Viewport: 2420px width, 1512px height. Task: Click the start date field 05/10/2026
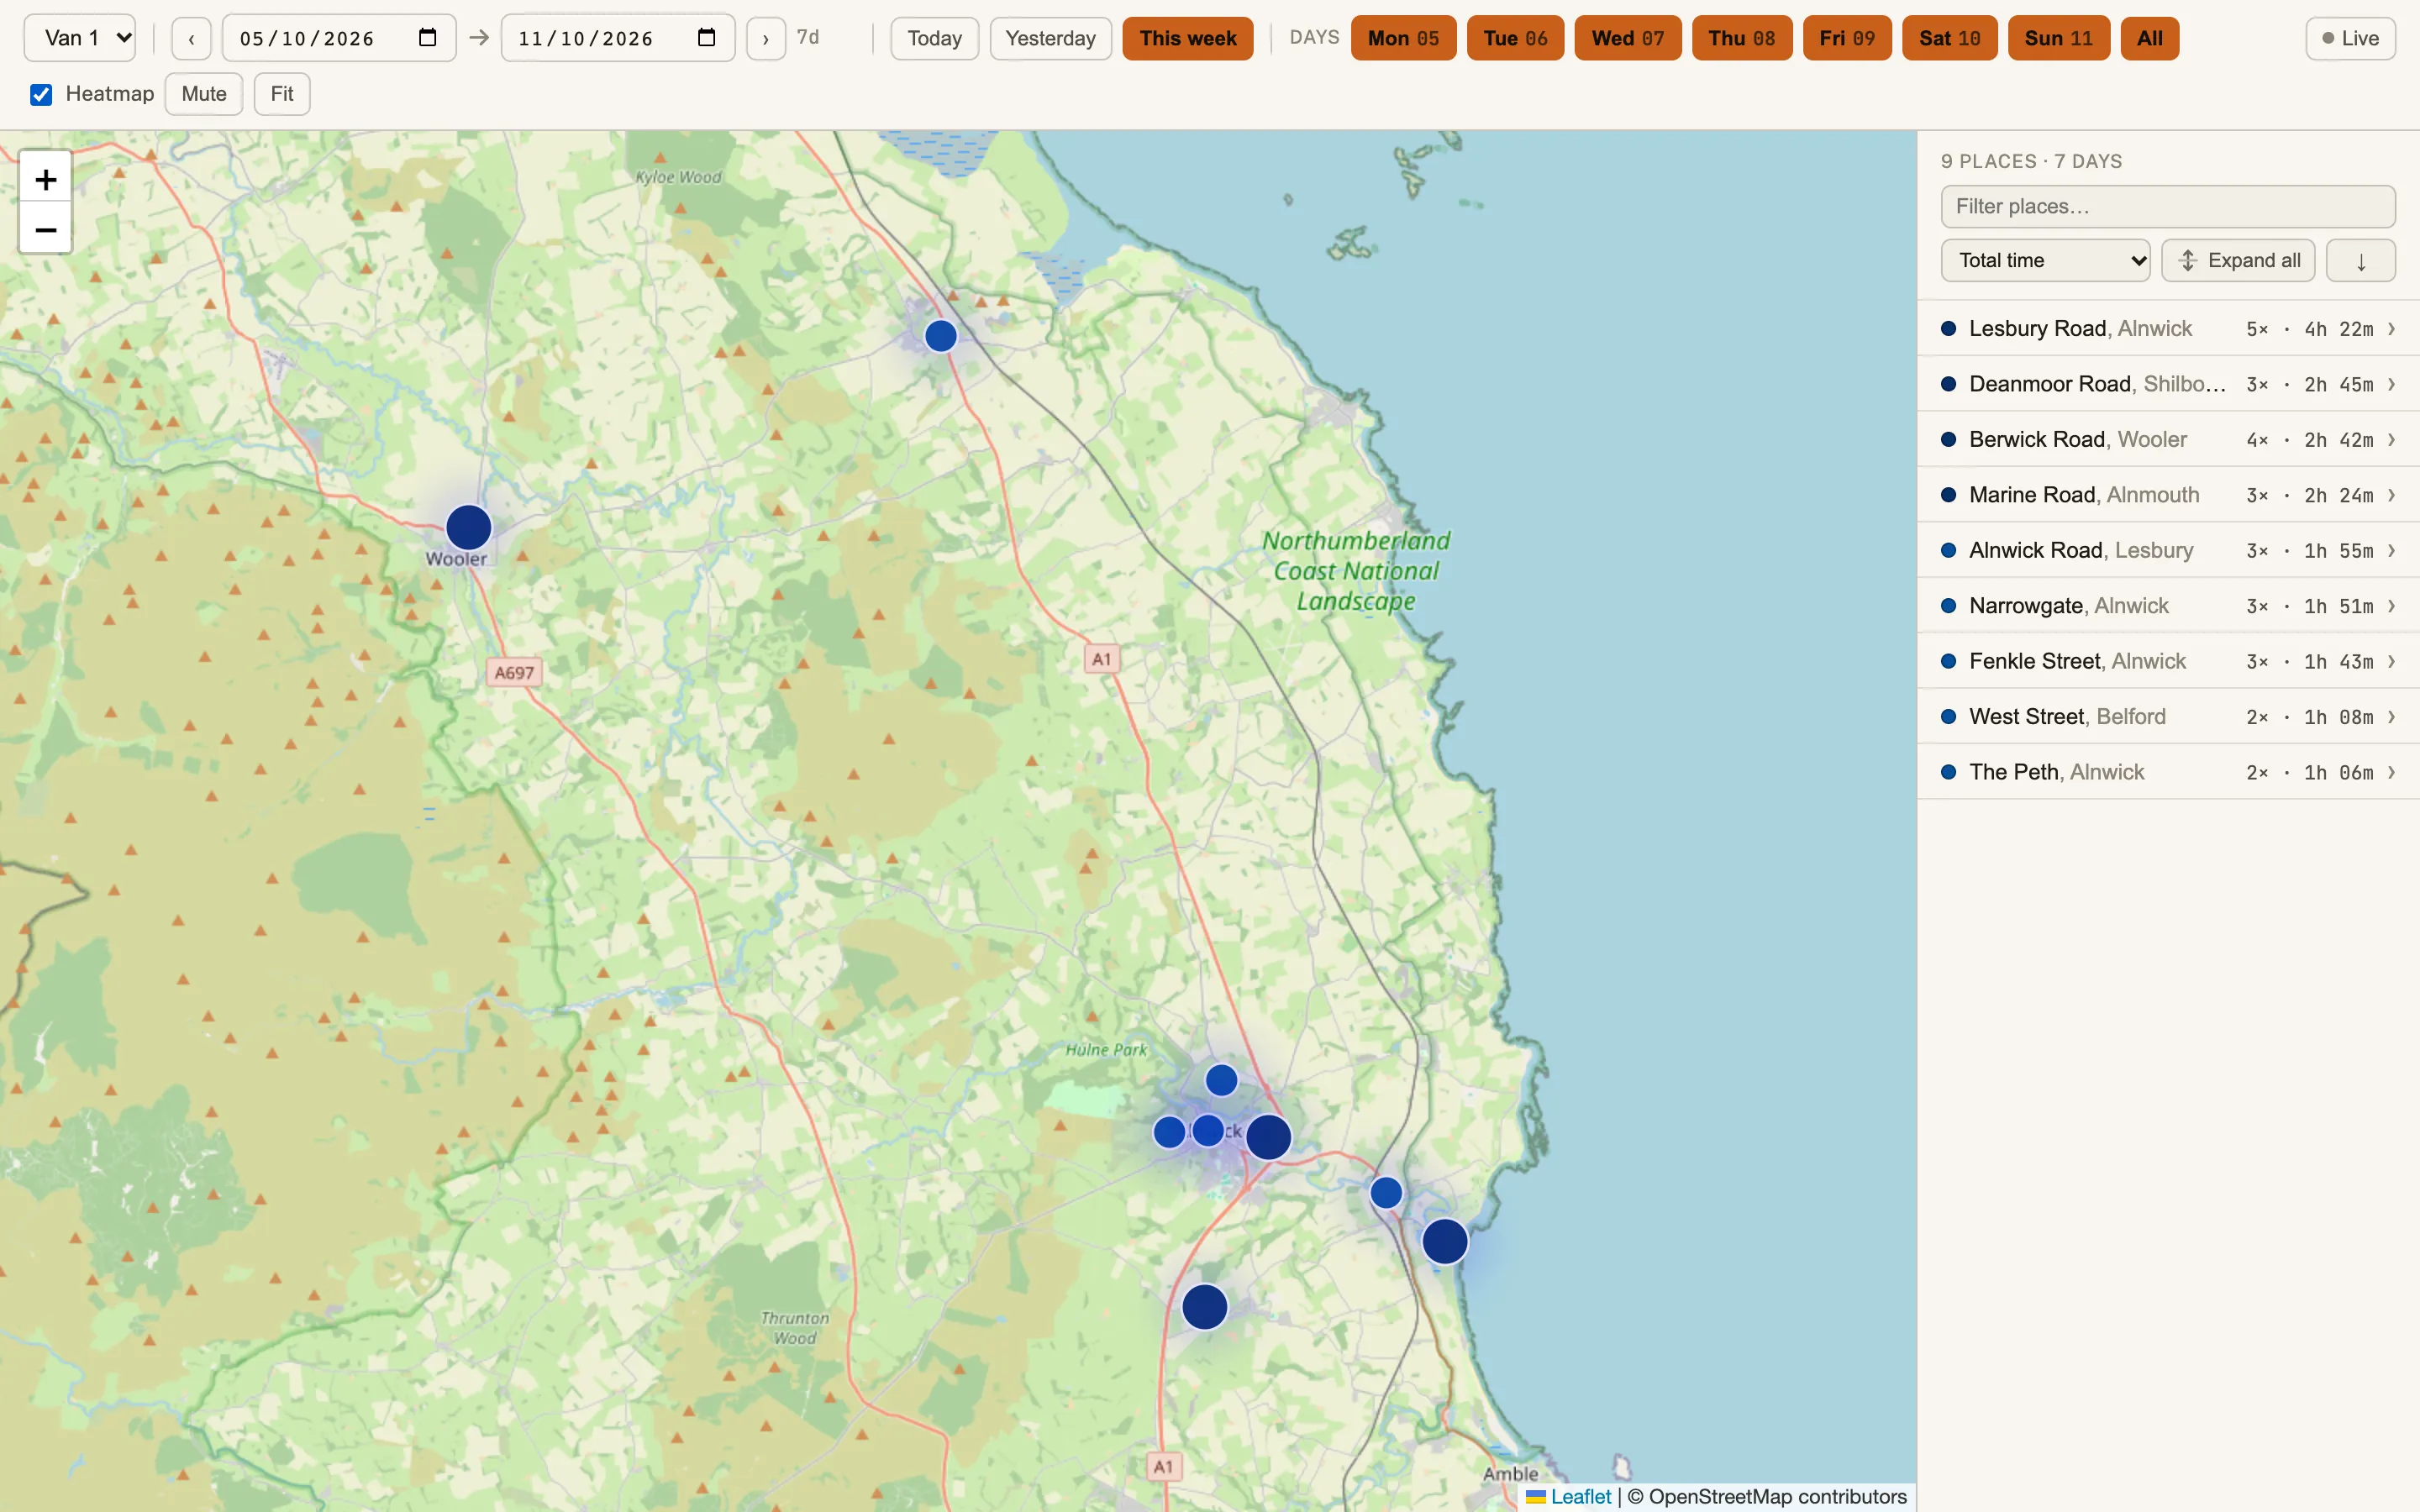pos(339,38)
